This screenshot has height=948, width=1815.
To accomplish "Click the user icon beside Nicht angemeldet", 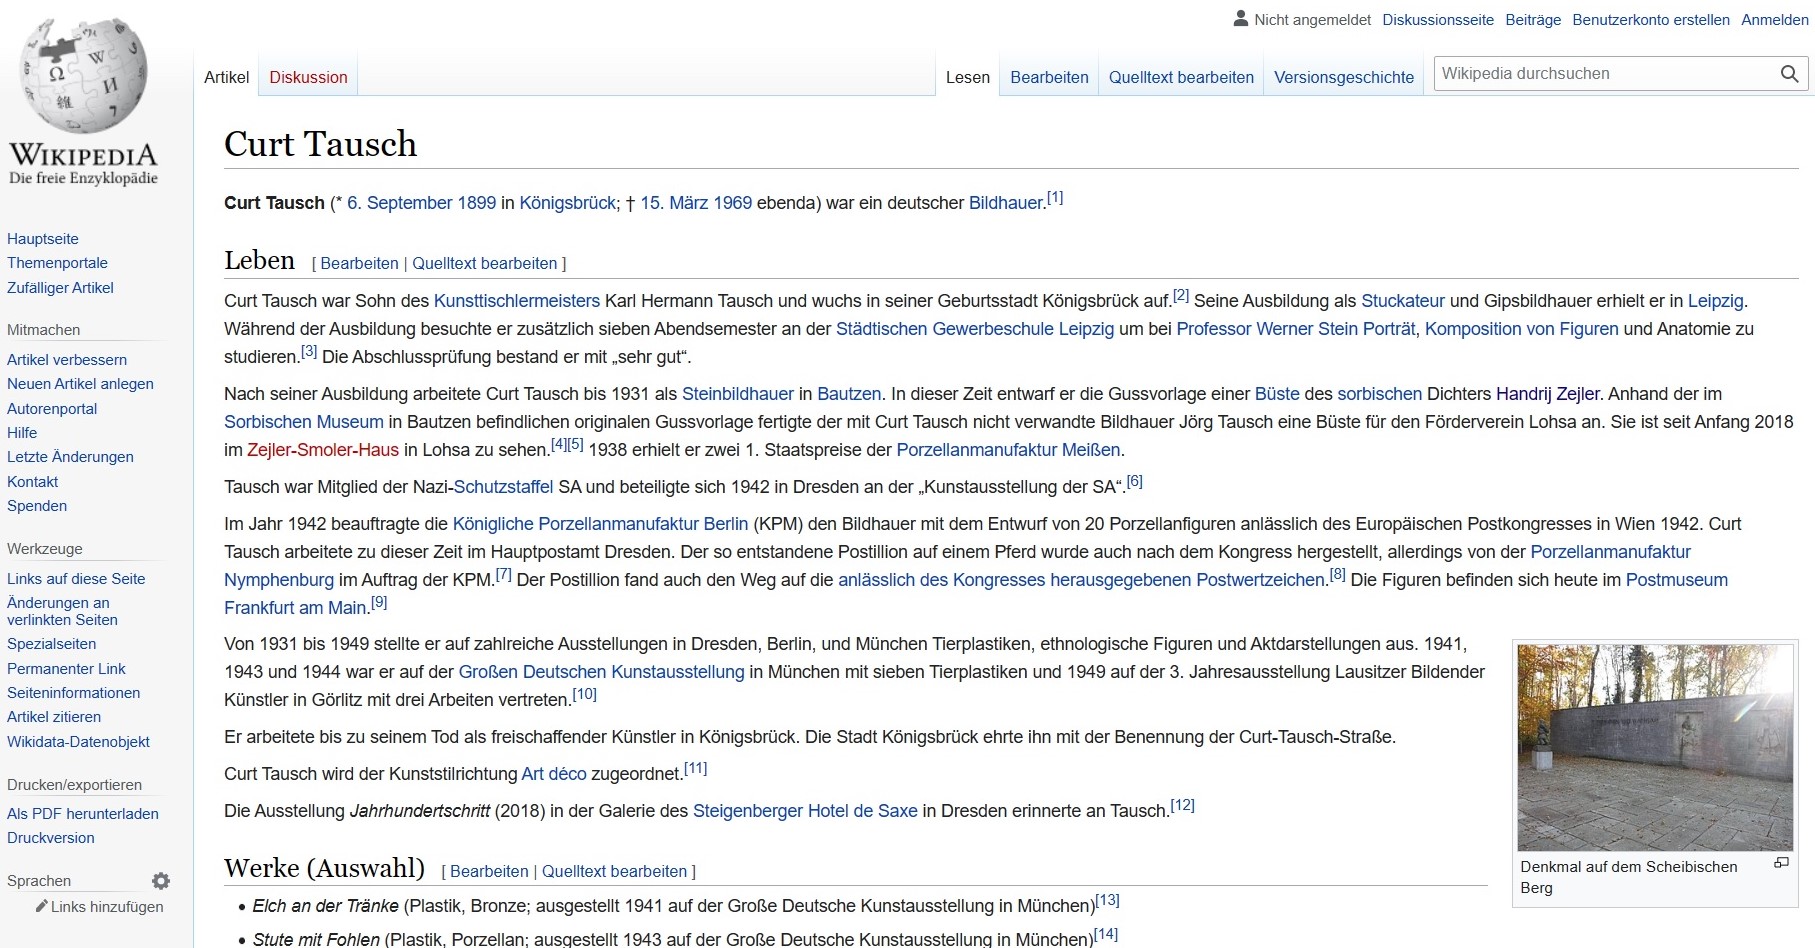I will pos(1241,18).
